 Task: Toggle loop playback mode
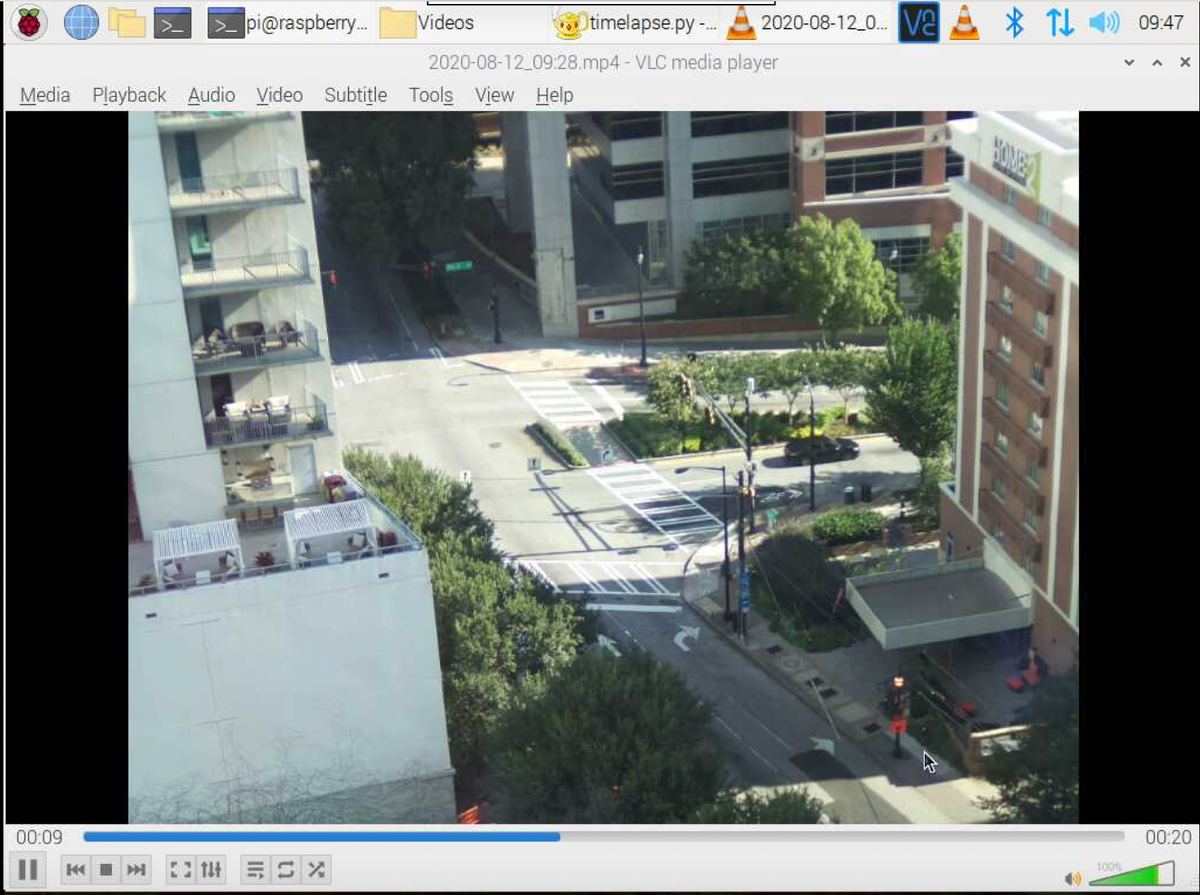click(x=286, y=869)
